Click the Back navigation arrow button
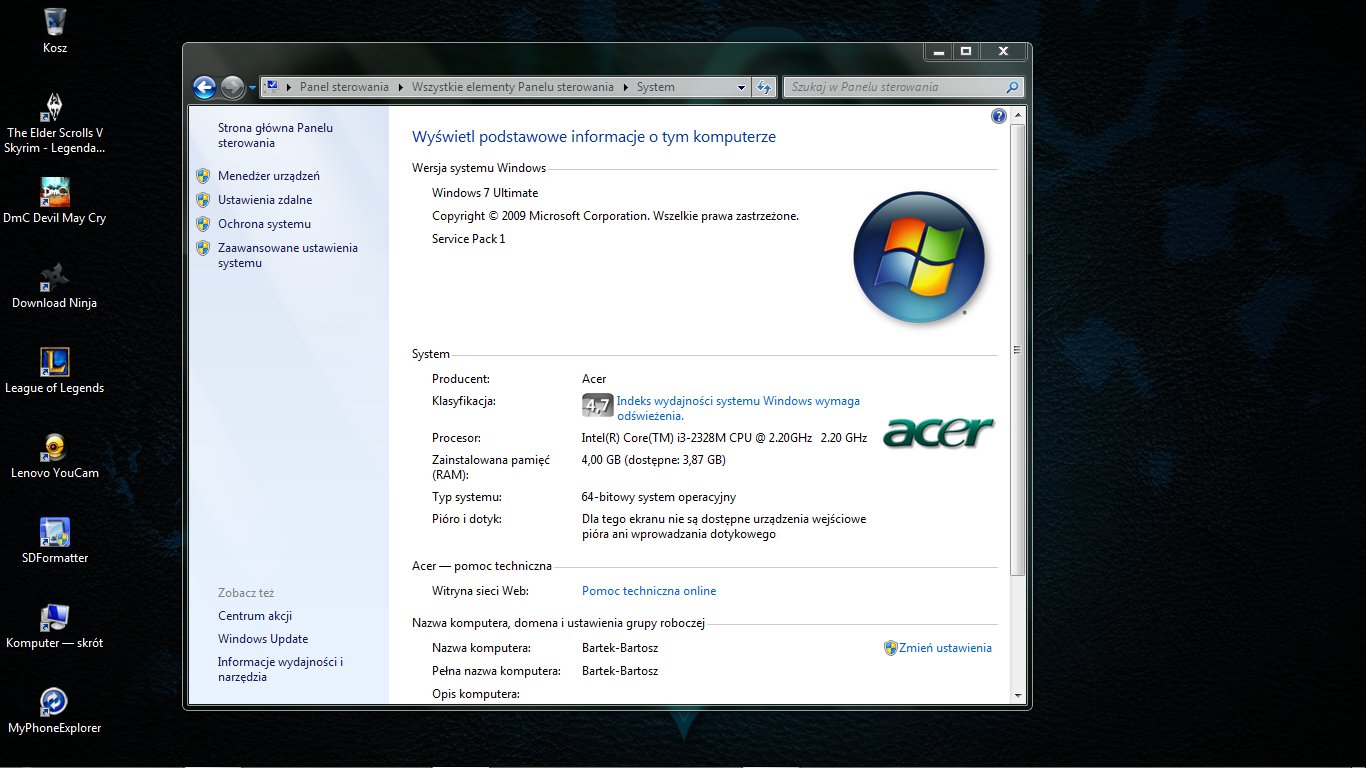This screenshot has height=768, width=1366. coord(204,88)
